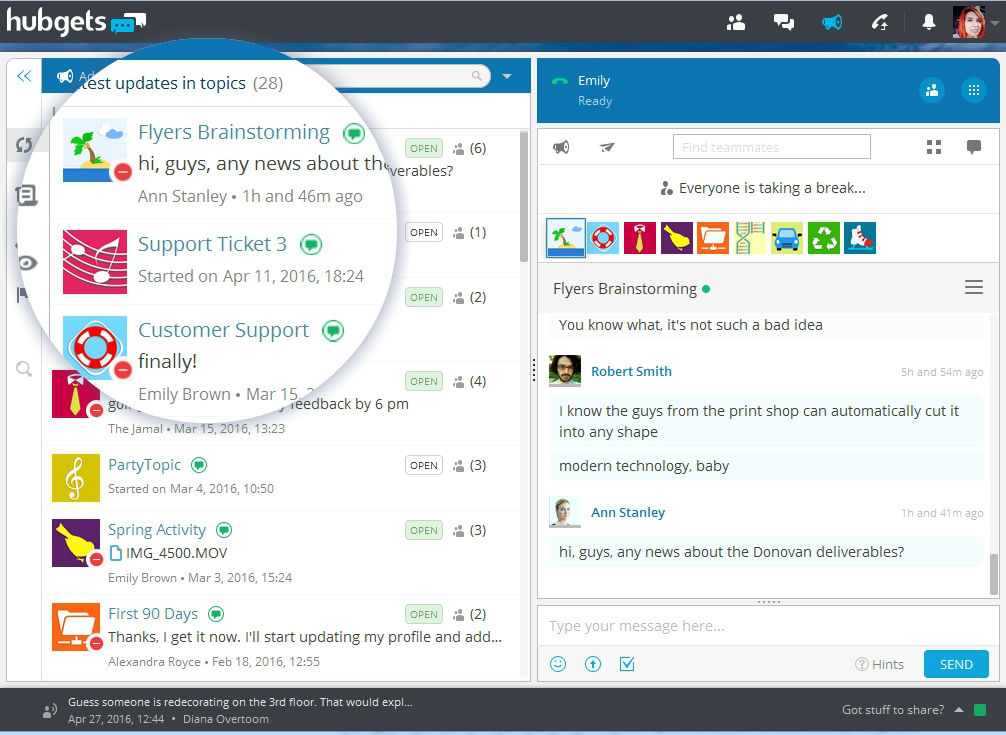Click the search field in topics header
Screen dimensions: 1006x735
[411, 76]
